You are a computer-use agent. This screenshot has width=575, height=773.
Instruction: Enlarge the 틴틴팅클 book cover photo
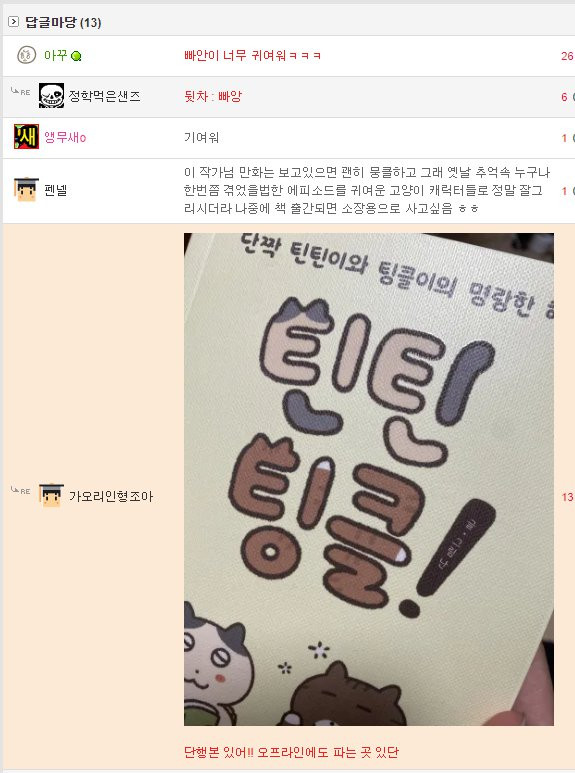[x=369, y=479]
